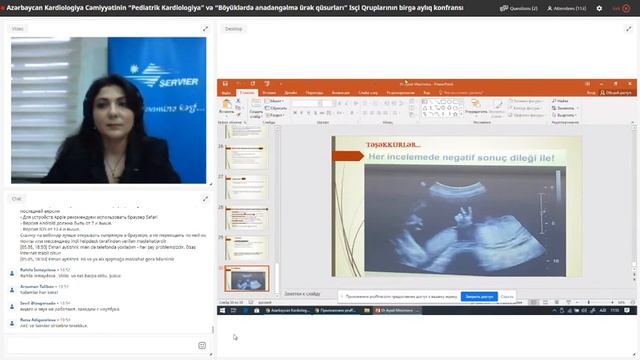Open the Windows Start button
Viewport: 640px width, 360px height.
click(x=222, y=311)
